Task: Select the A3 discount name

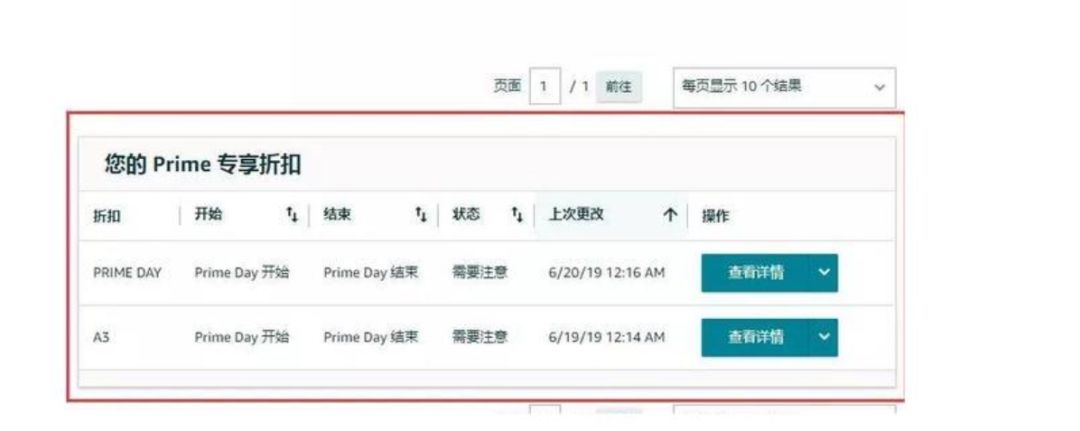Action: [101, 338]
